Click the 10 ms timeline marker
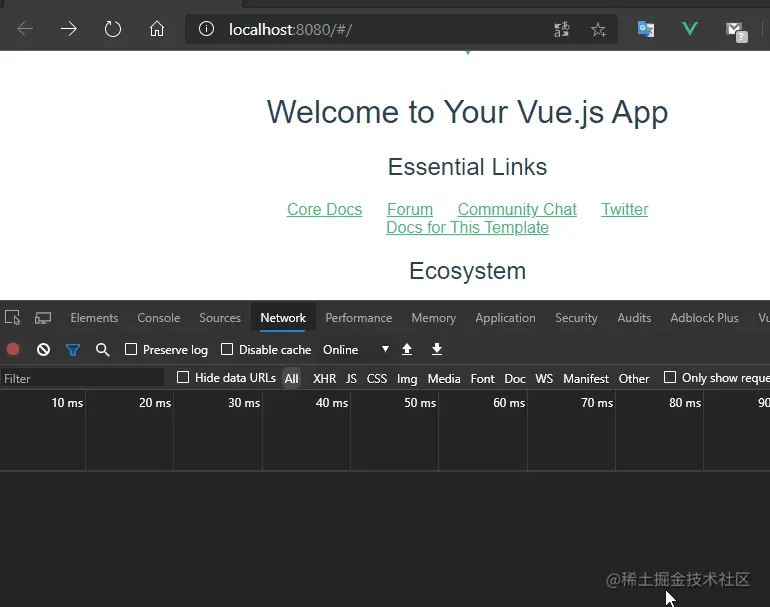 tap(67, 403)
